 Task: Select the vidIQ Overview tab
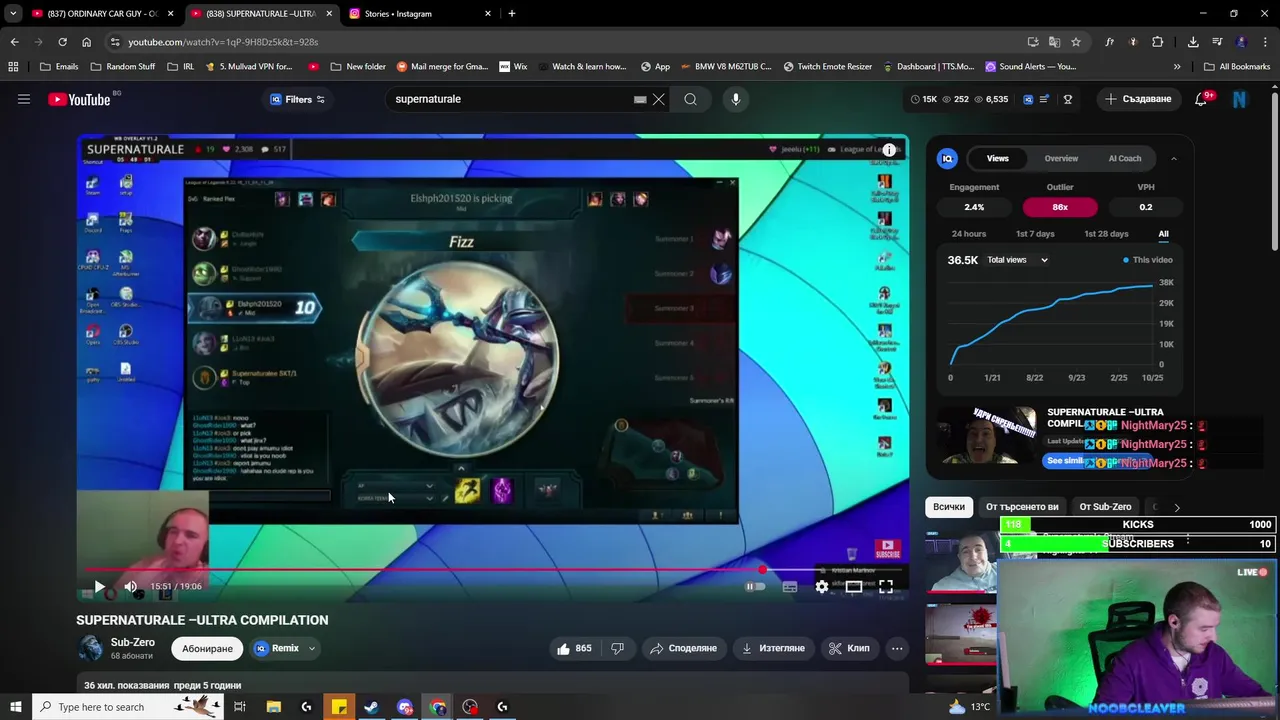1061,158
